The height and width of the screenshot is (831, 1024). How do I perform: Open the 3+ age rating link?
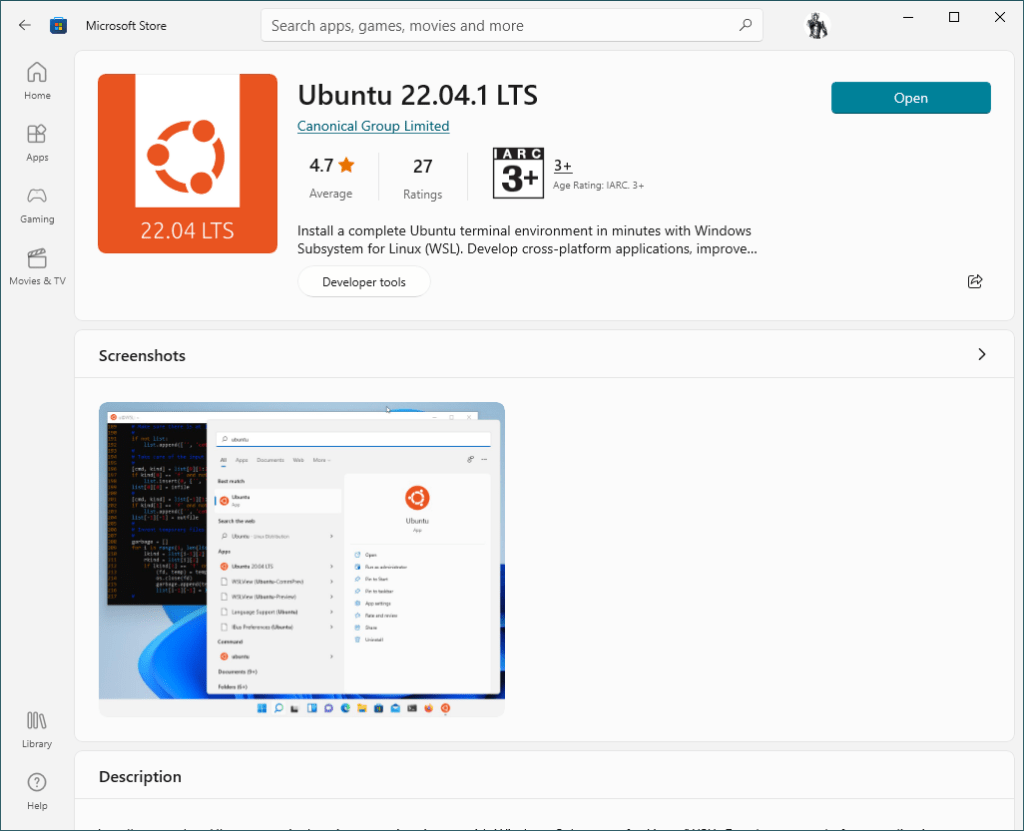pyautogui.click(x=563, y=166)
